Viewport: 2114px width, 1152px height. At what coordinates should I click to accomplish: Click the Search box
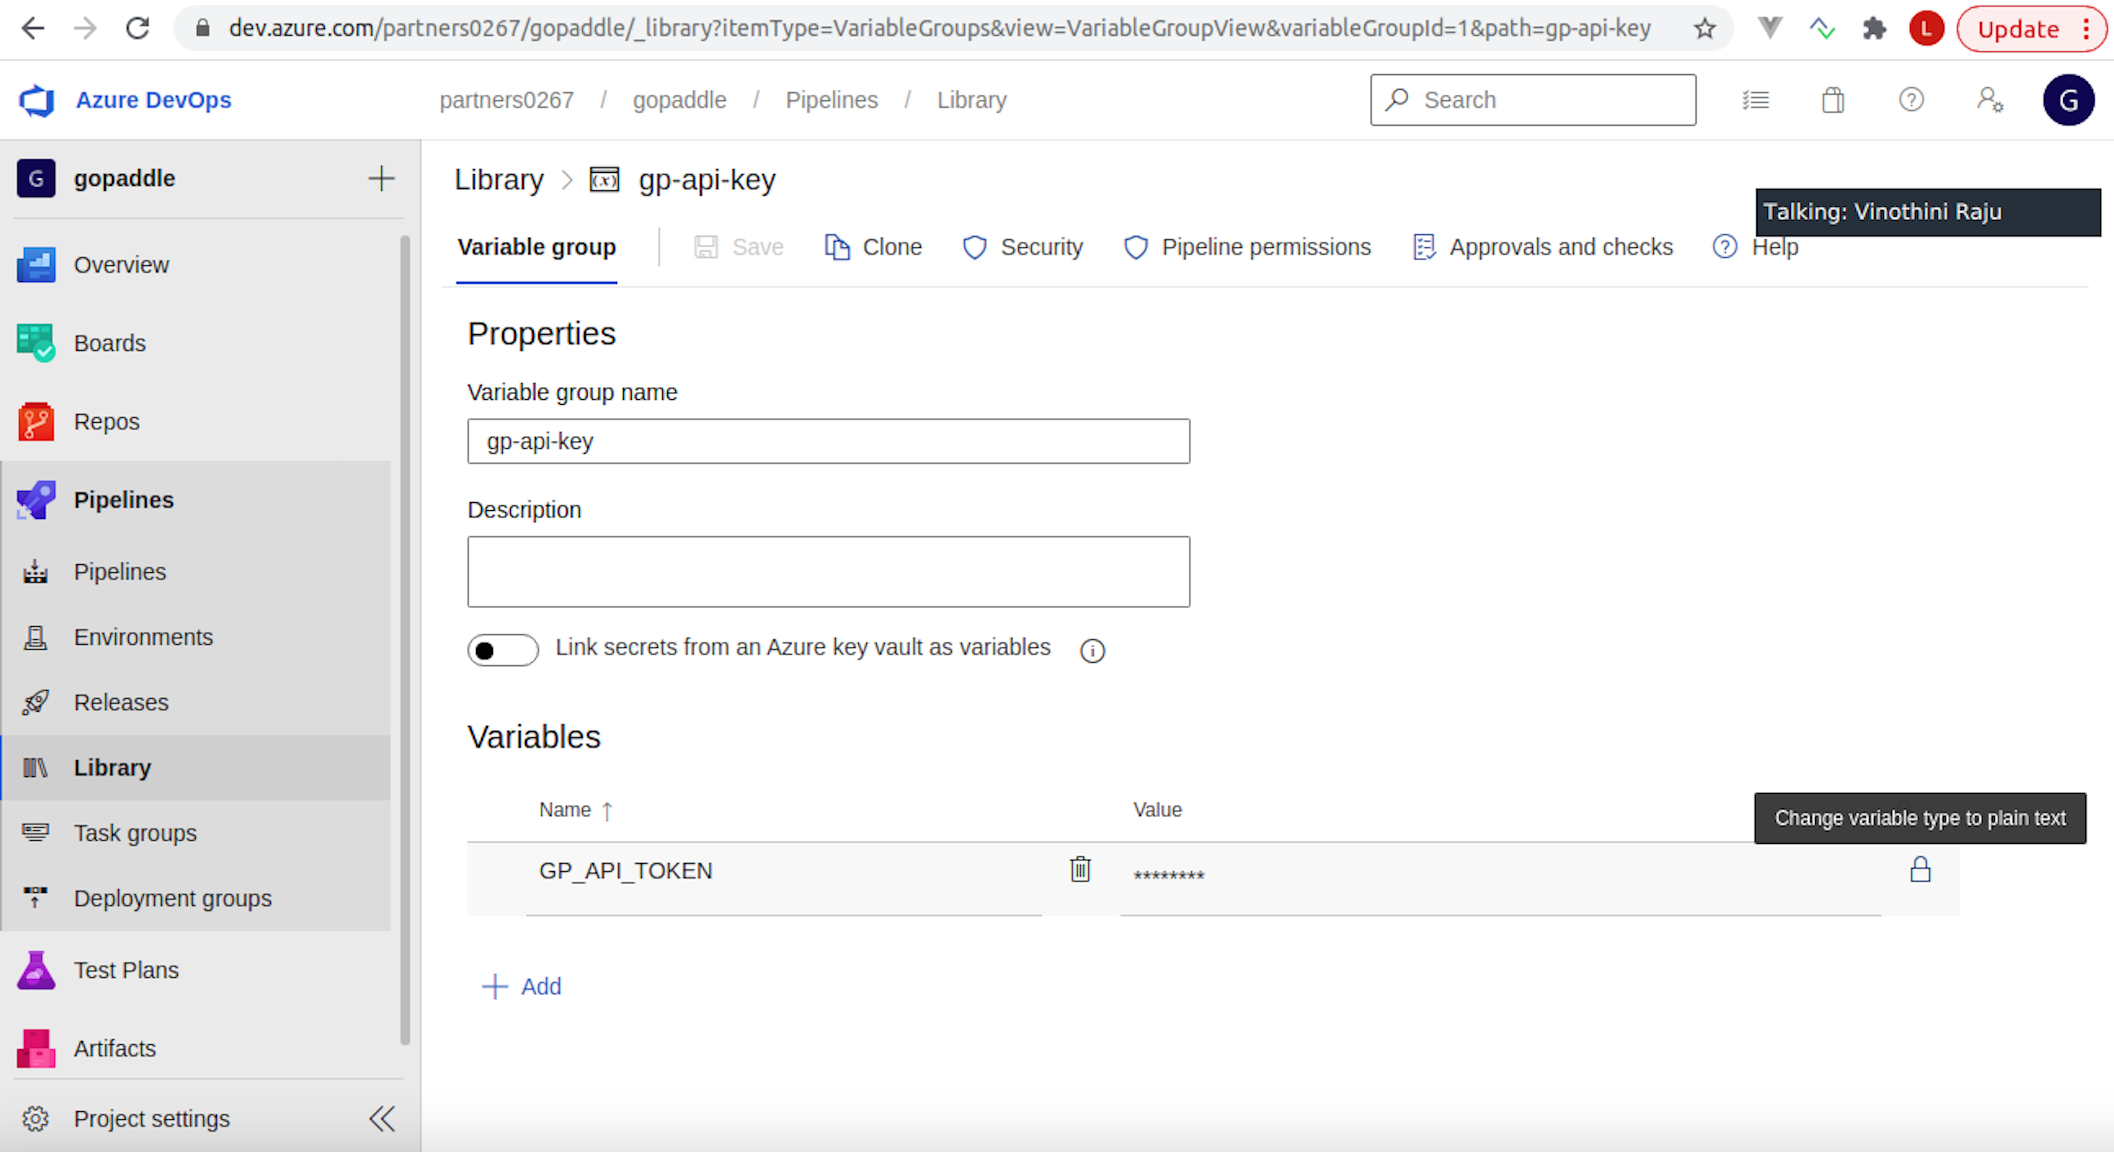click(1533, 100)
